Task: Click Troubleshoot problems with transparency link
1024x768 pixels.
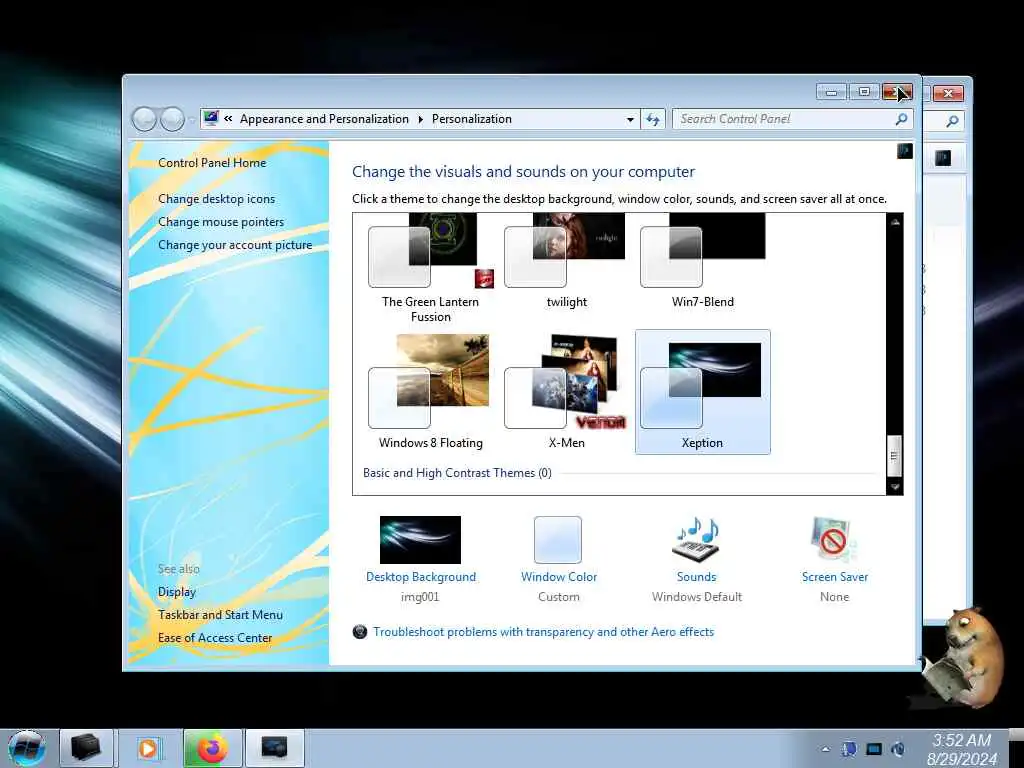Action: point(543,632)
